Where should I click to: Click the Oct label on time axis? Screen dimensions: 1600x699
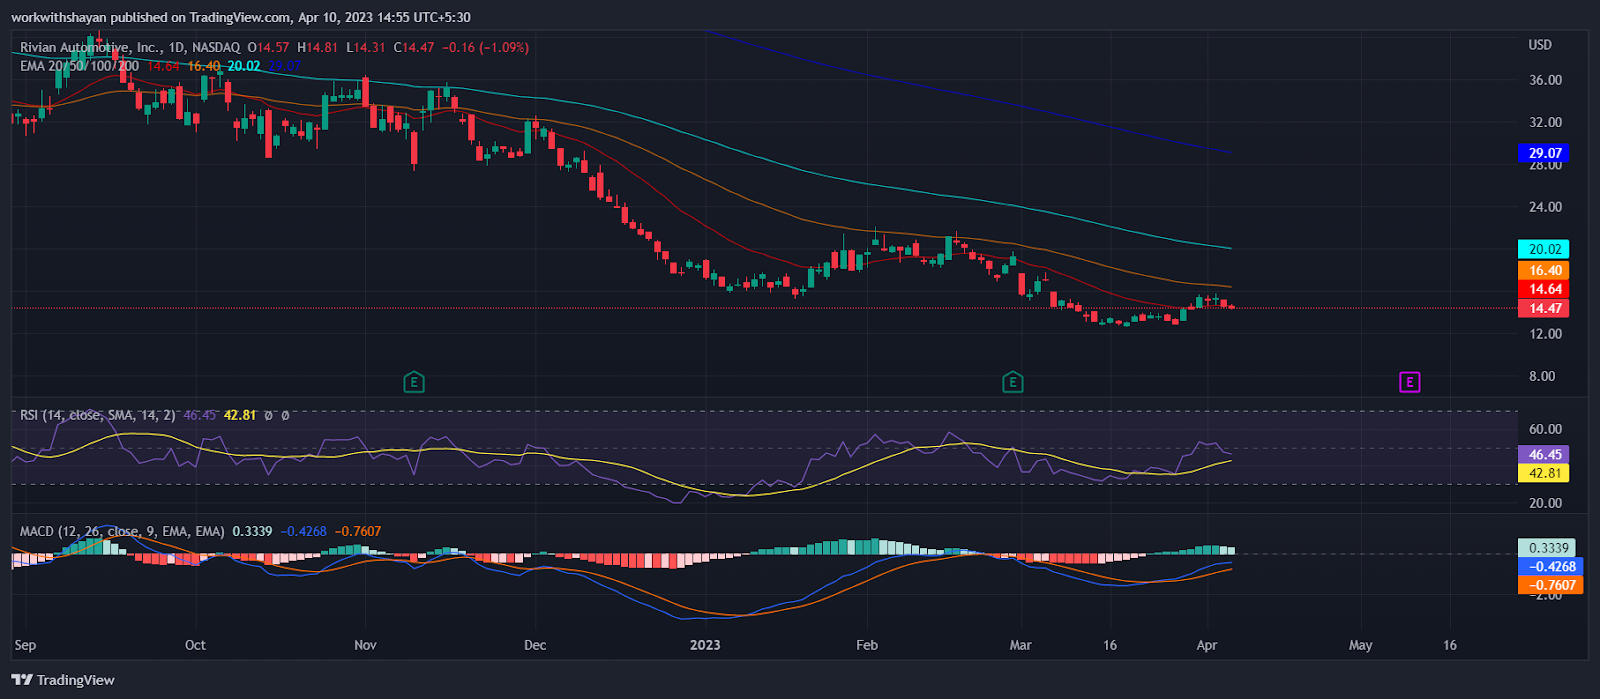click(x=195, y=645)
